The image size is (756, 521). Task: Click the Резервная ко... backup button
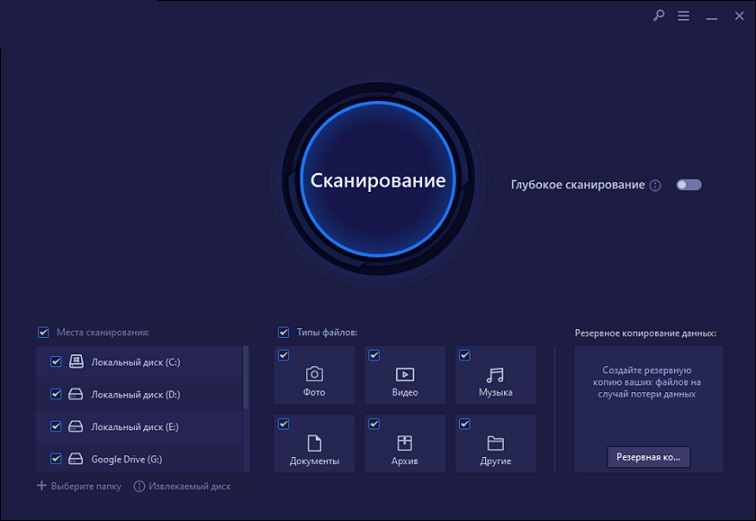(648, 457)
